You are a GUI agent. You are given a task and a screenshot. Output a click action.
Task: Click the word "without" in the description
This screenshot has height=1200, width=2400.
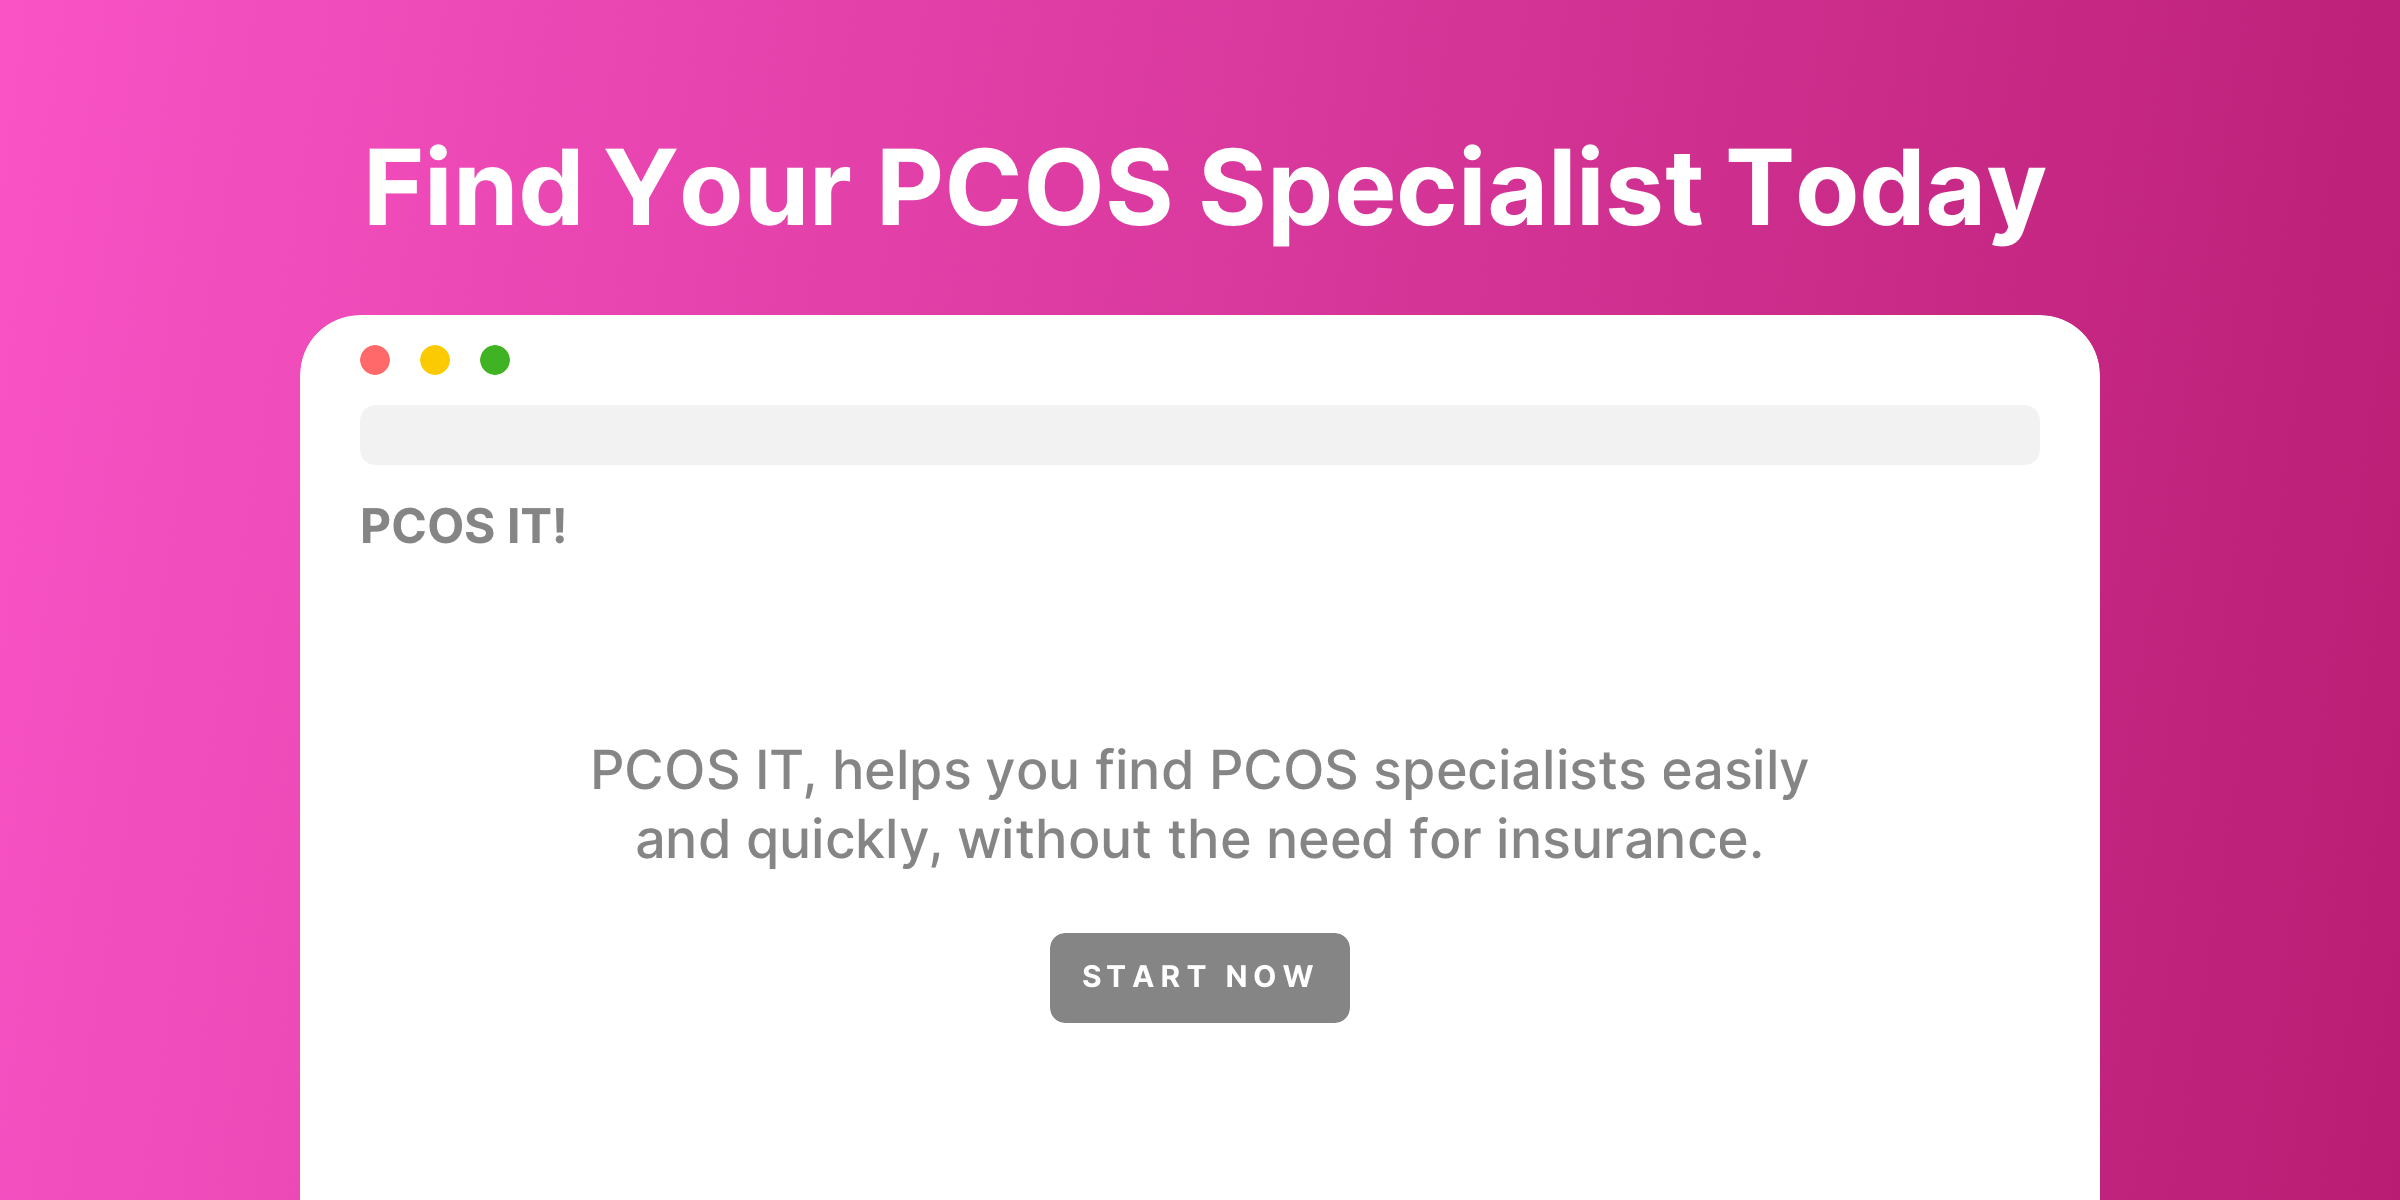point(1054,840)
